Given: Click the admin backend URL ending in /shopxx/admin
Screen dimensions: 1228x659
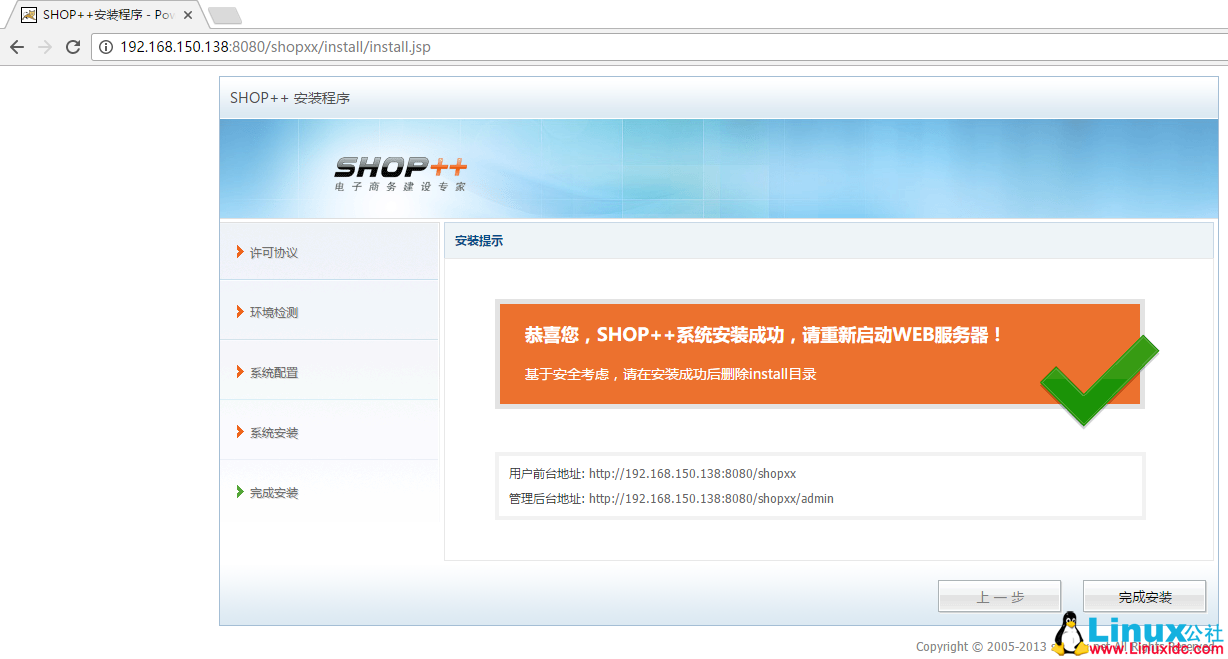Looking at the screenshot, I should click(x=710, y=499).
